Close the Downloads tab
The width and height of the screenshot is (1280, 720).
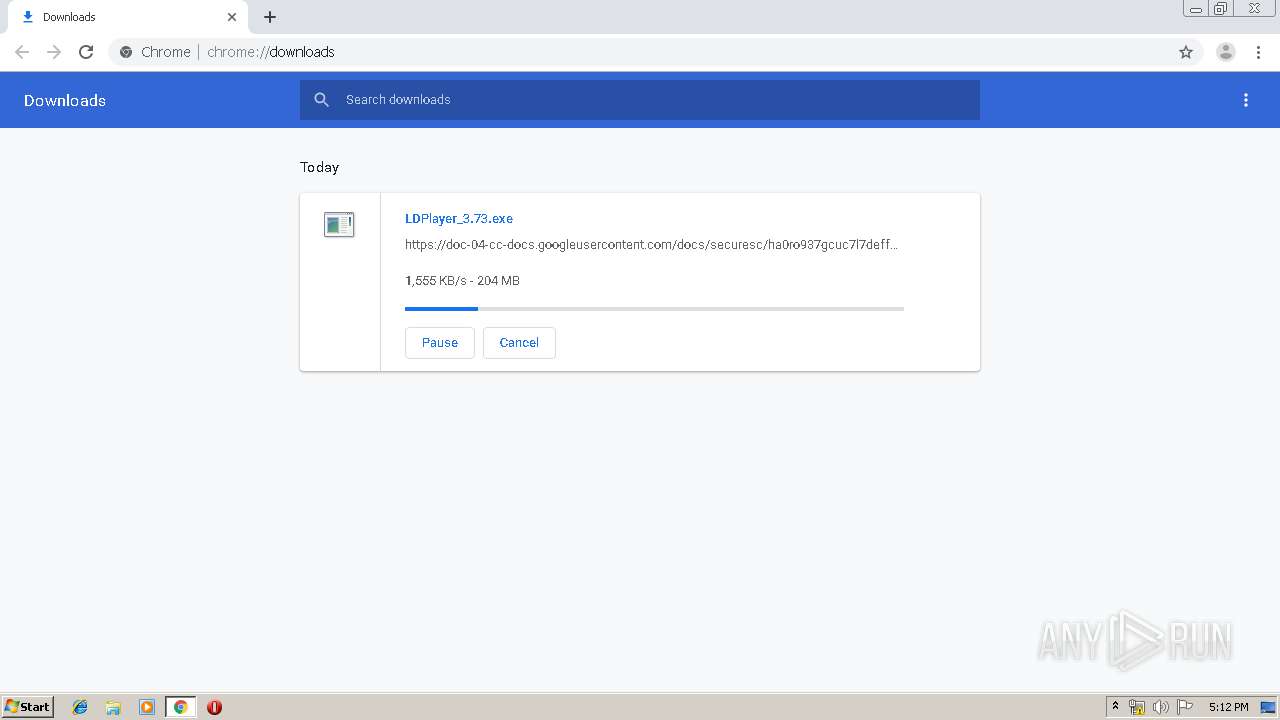(232, 17)
